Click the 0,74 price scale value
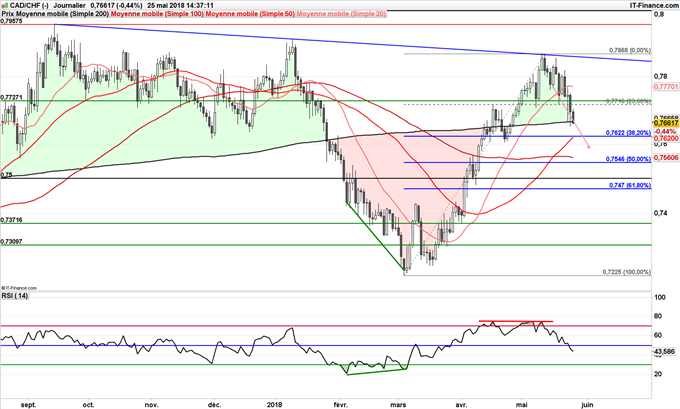 [660, 213]
